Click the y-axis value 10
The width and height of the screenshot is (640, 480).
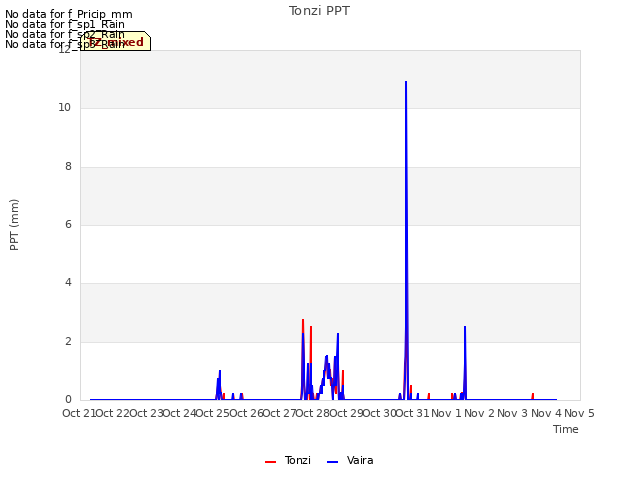click(x=64, y=107)
